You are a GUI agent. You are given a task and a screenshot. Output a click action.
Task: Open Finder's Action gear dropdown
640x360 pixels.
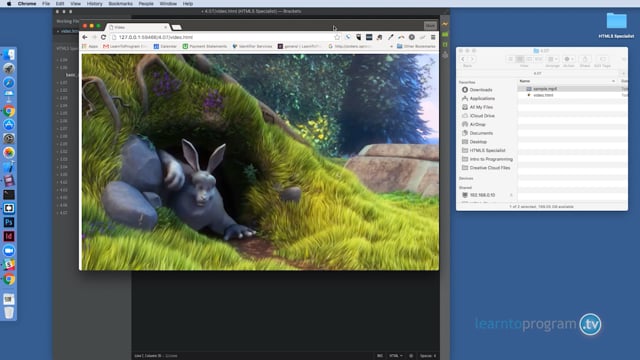(569, 59)
